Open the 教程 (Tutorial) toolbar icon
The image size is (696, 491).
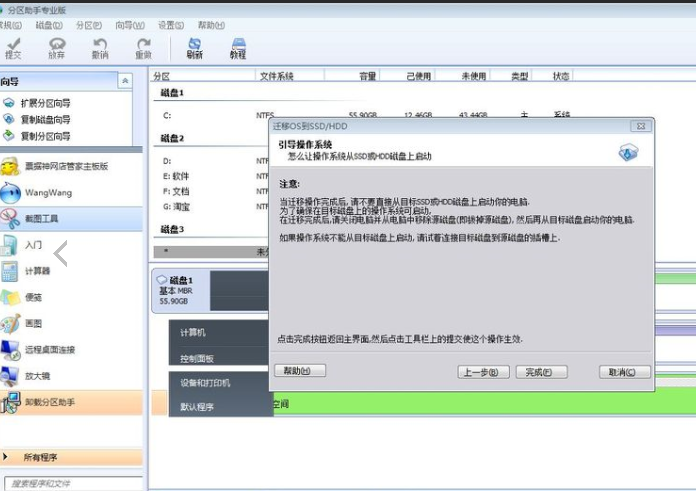coord(238,48)
